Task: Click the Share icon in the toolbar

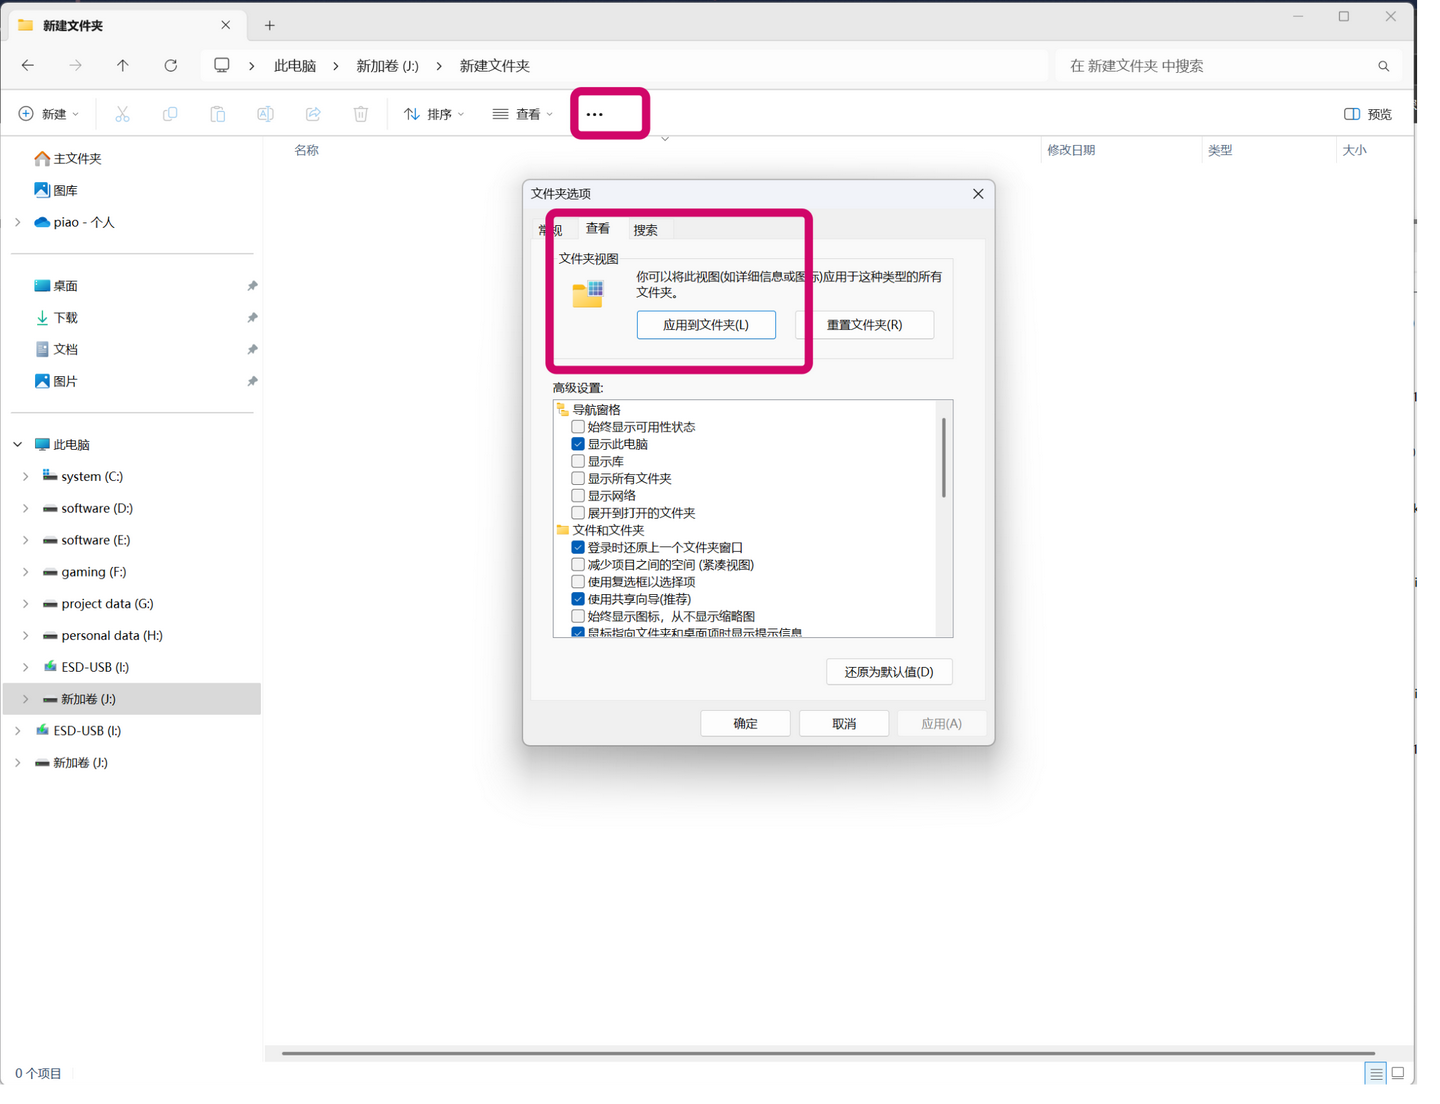Action: point(313,113)
